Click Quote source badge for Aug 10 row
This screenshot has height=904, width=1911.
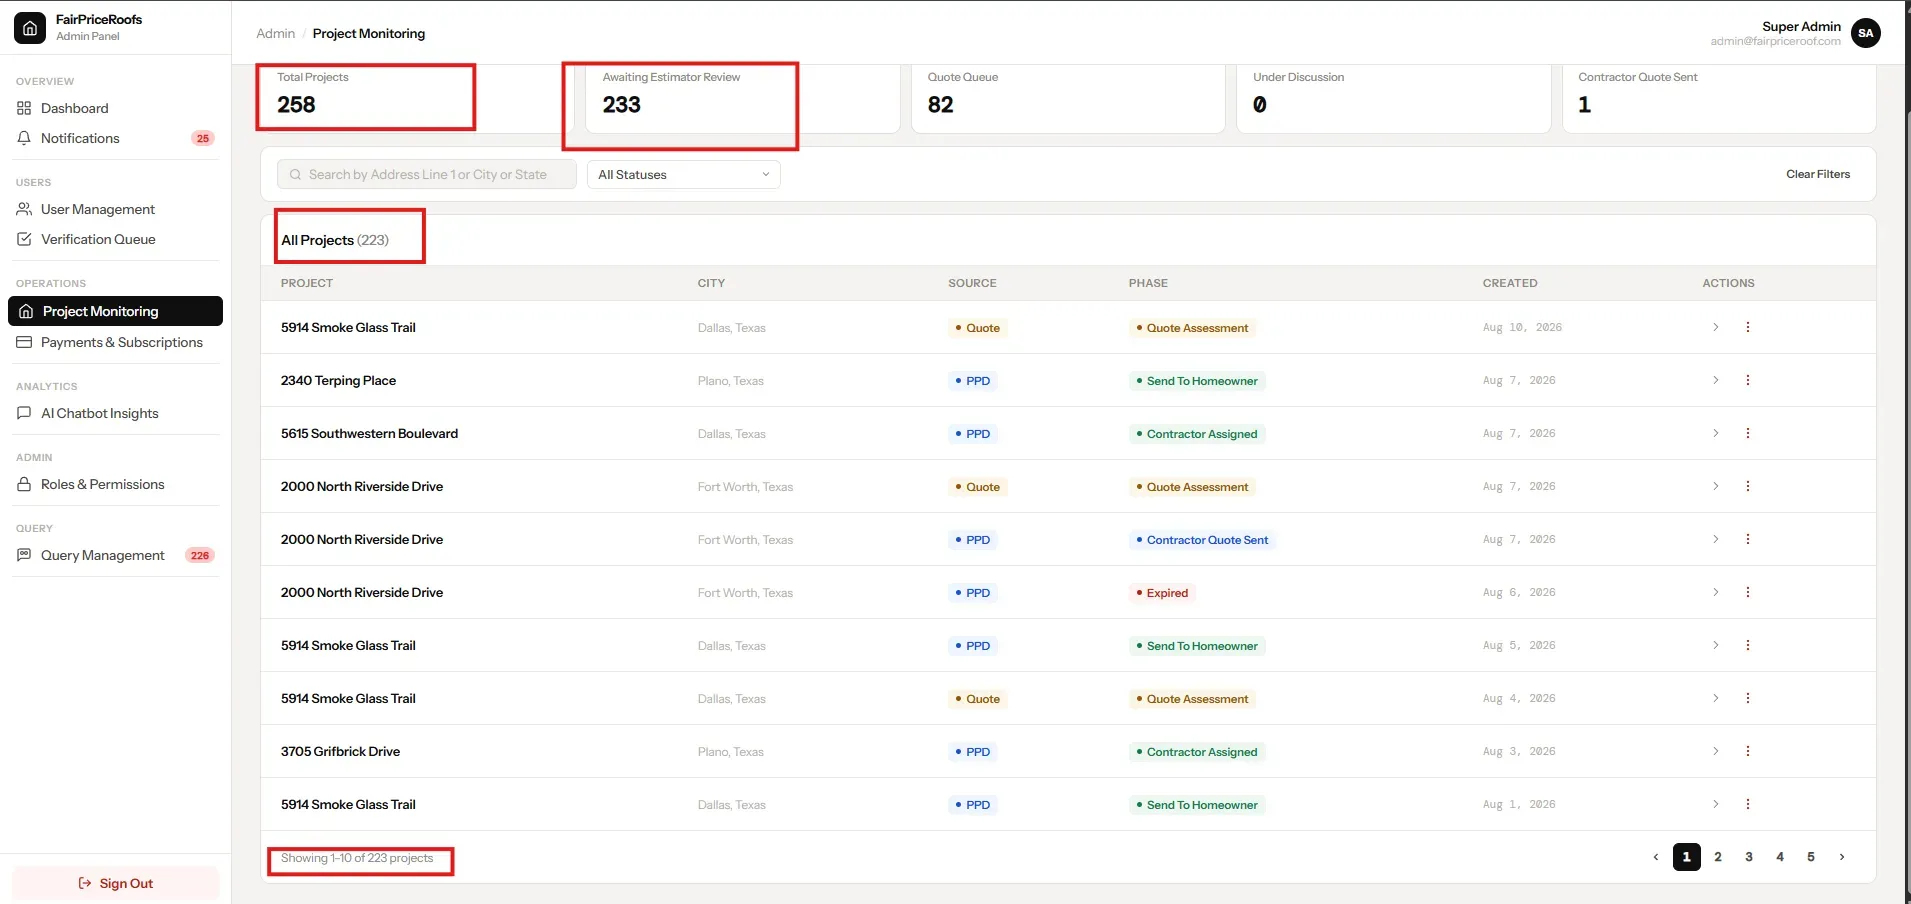(x=977, y=328)
